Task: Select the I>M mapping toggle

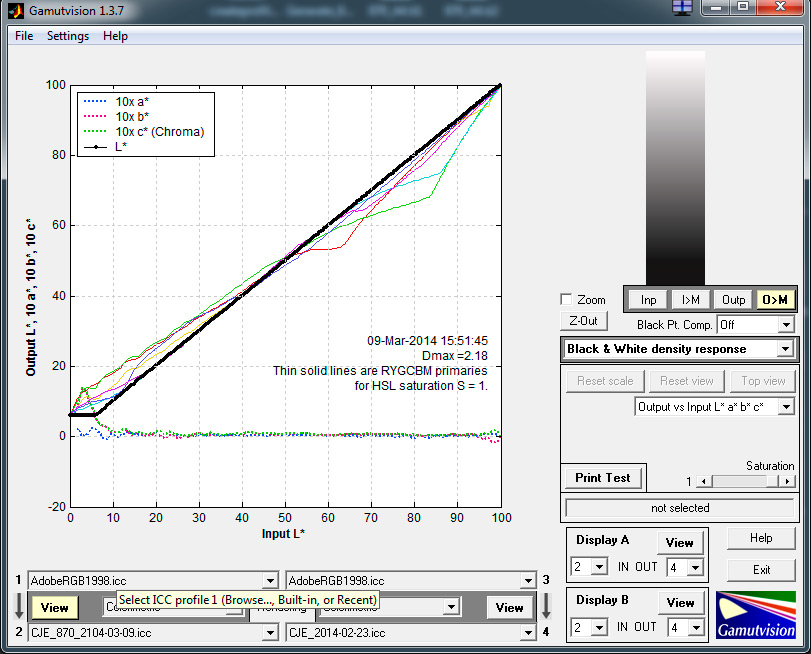Action: click(x=690, y=299)
